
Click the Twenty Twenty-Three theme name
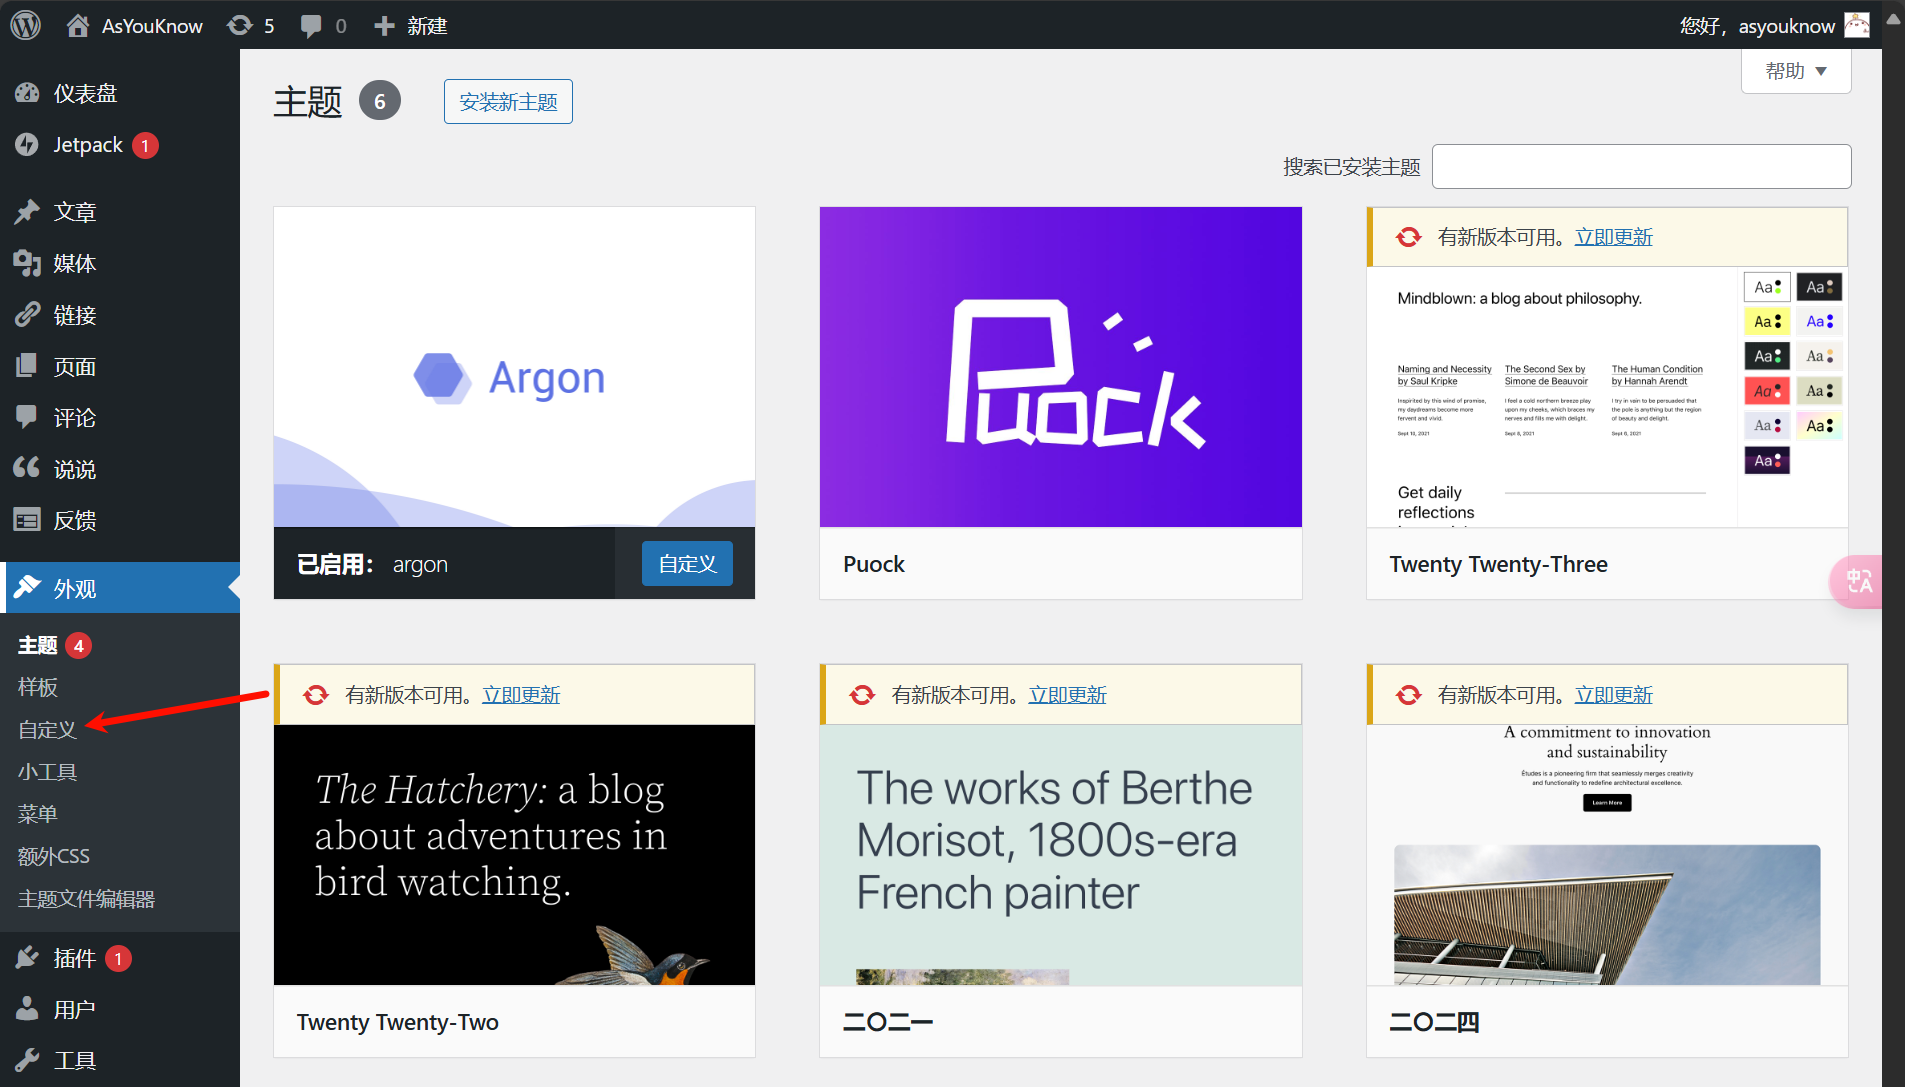coord(1498,564)
